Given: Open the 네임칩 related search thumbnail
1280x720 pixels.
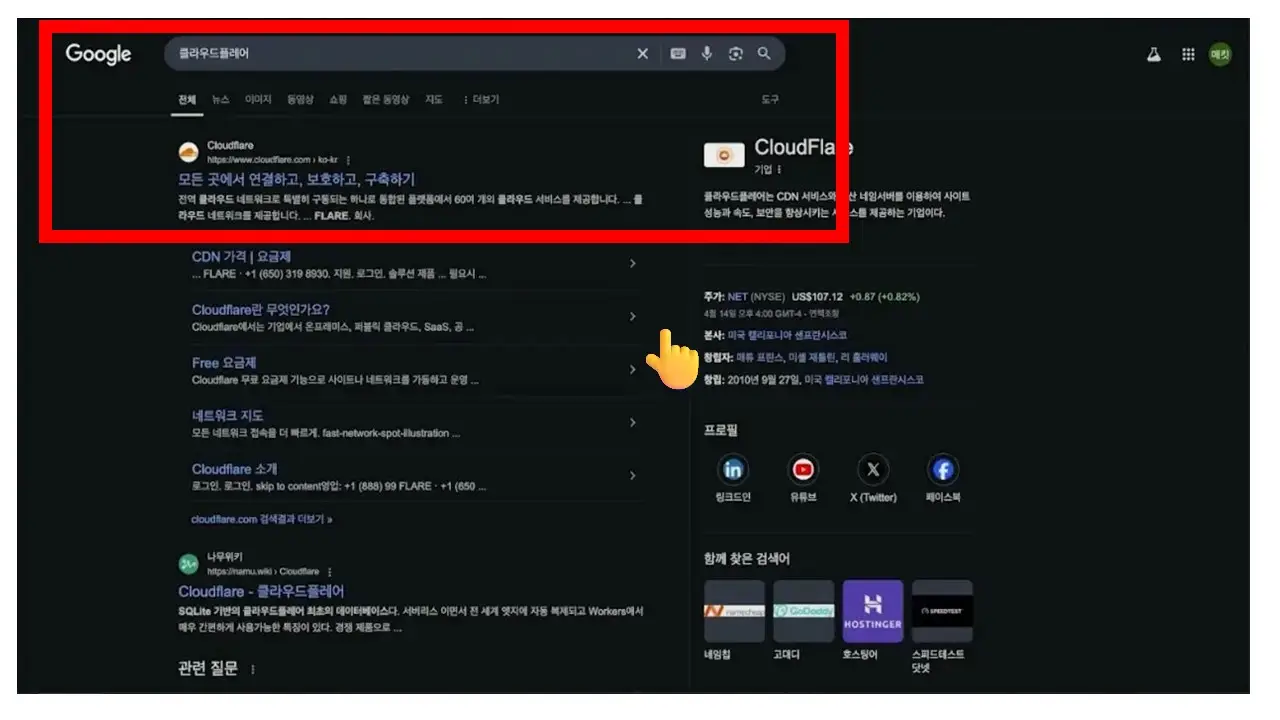Looking at the screenshot, I should point(734,611).
